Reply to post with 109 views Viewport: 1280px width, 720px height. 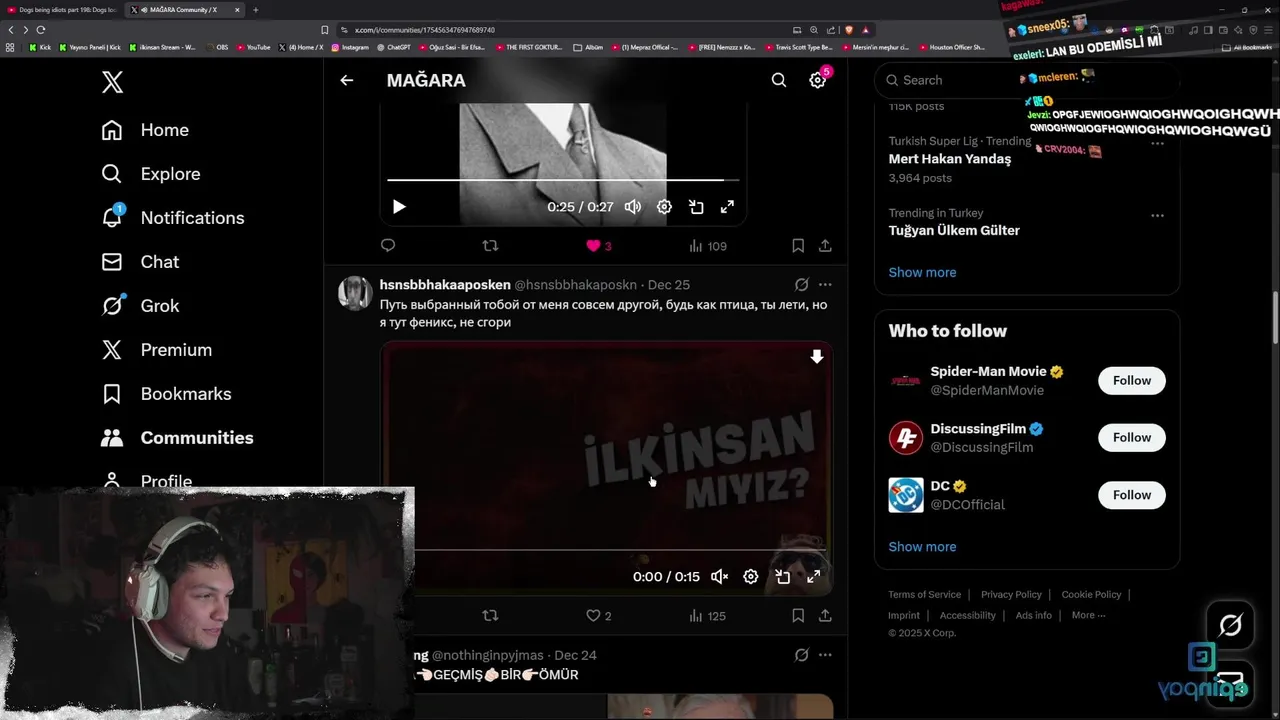point(388,245)
